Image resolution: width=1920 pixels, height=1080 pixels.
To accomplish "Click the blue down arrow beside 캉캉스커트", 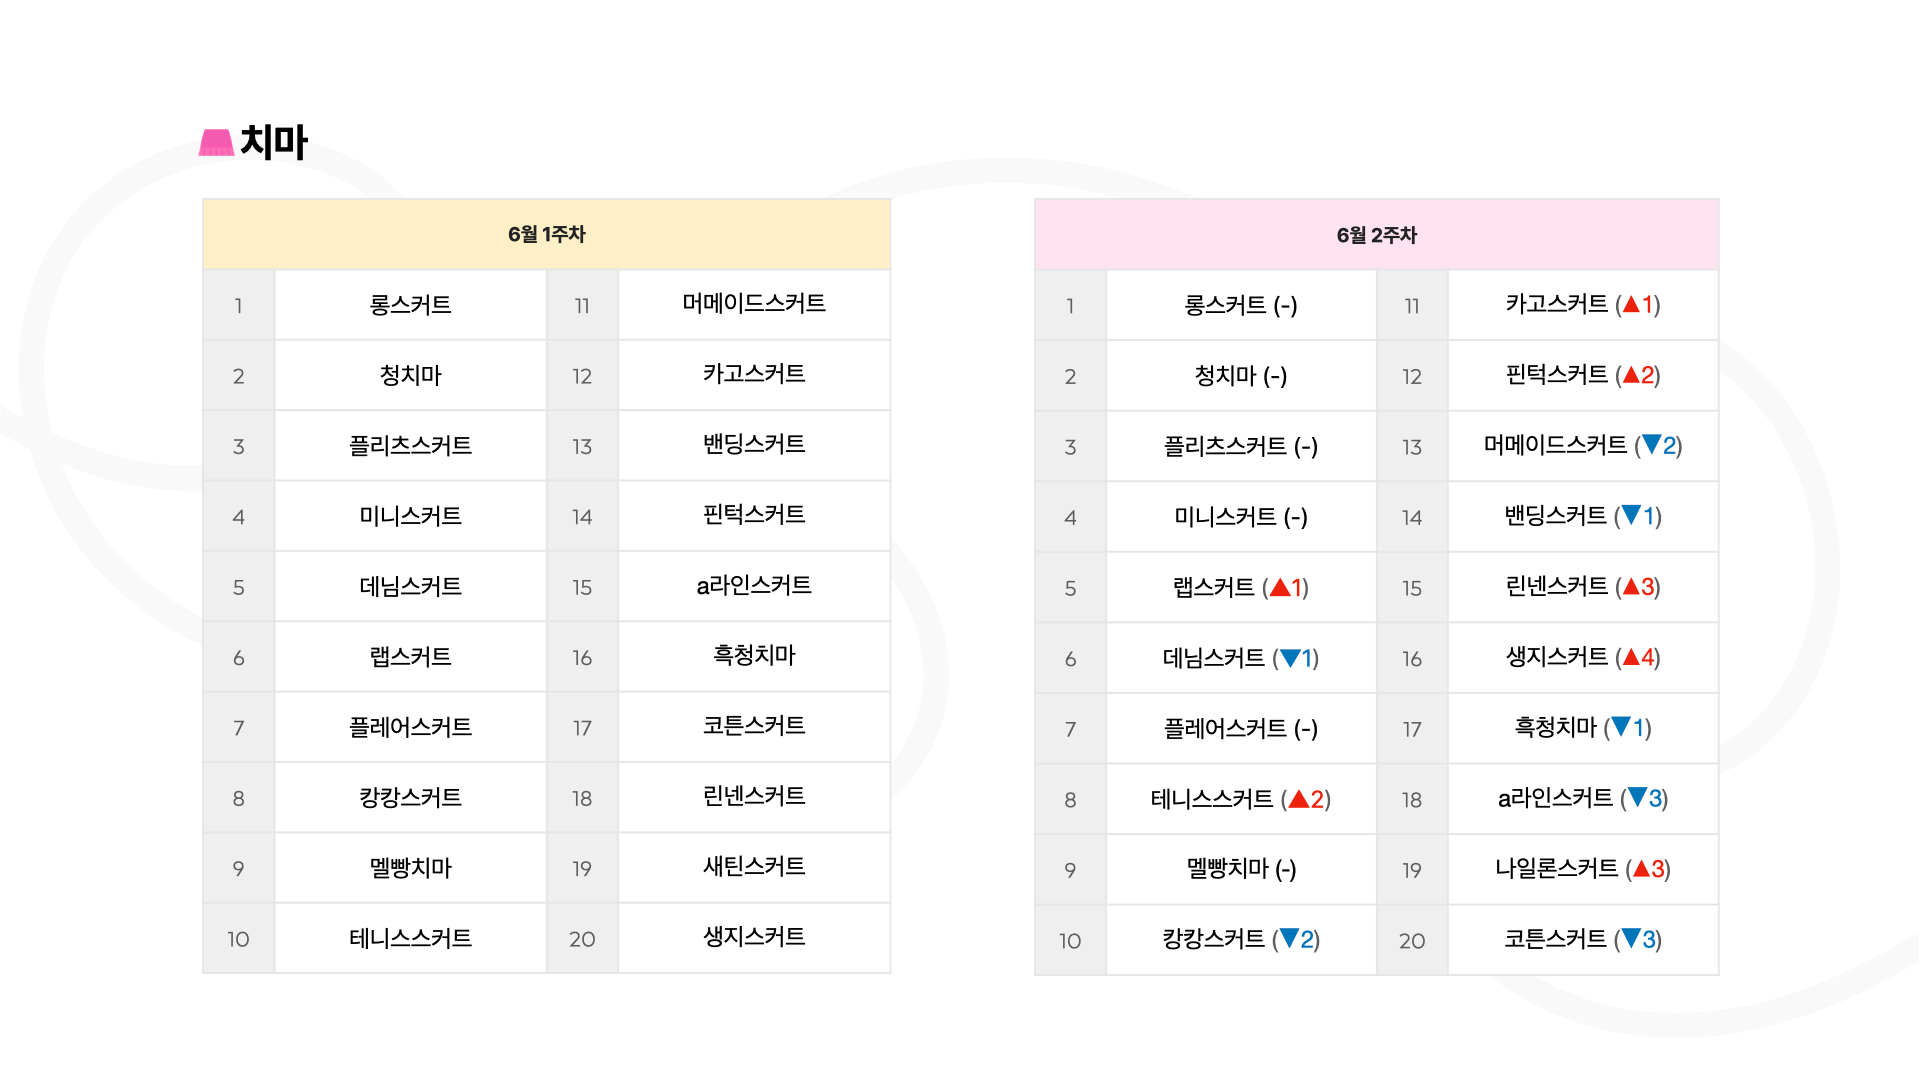I will 1290,938.
